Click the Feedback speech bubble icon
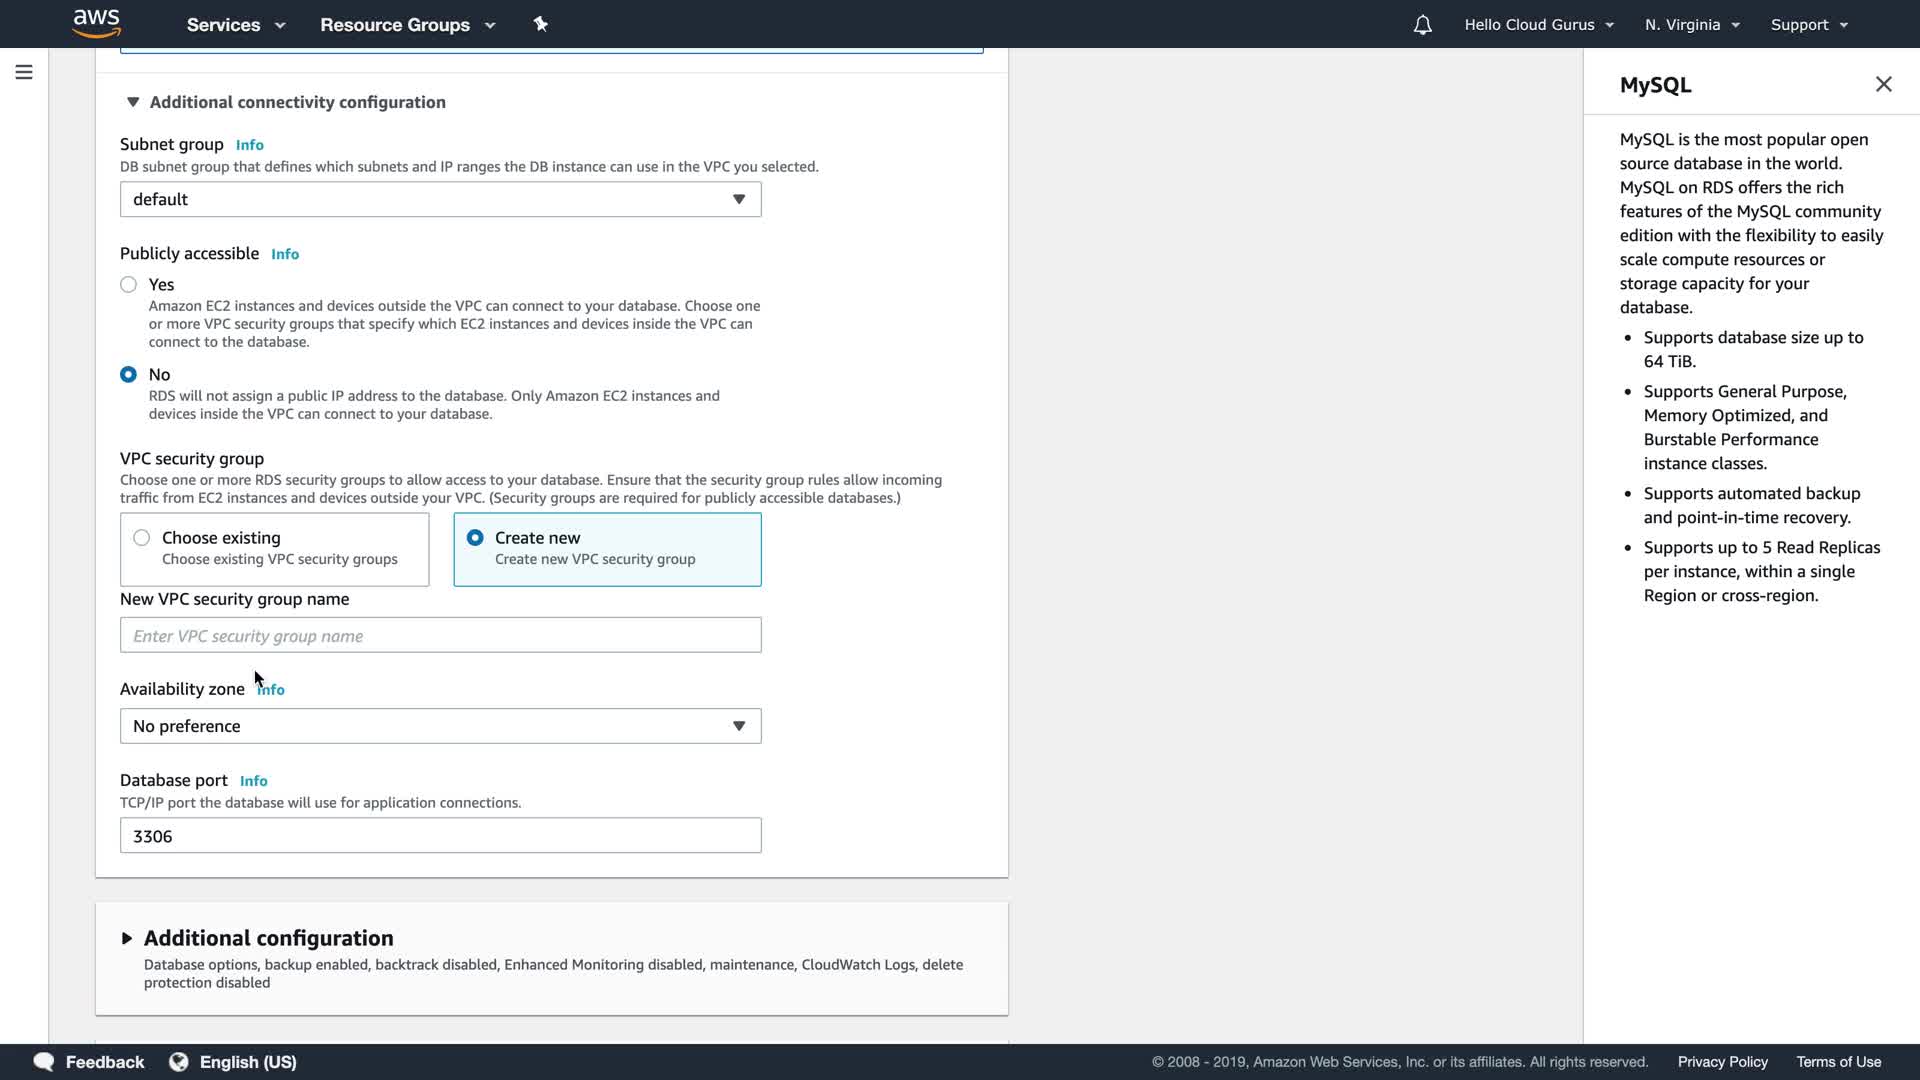 [44, 1062]
